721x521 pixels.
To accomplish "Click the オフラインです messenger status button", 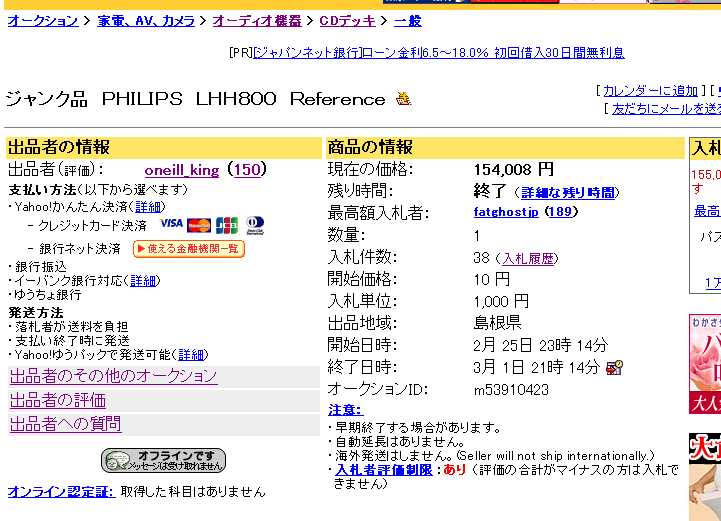I will [x=163, y=460].
